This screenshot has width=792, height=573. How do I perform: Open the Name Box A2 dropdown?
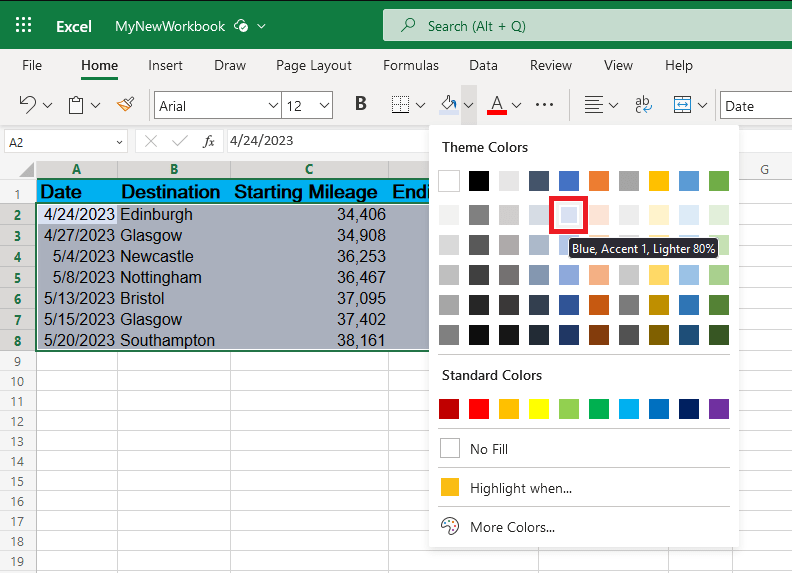click(119, 142)
